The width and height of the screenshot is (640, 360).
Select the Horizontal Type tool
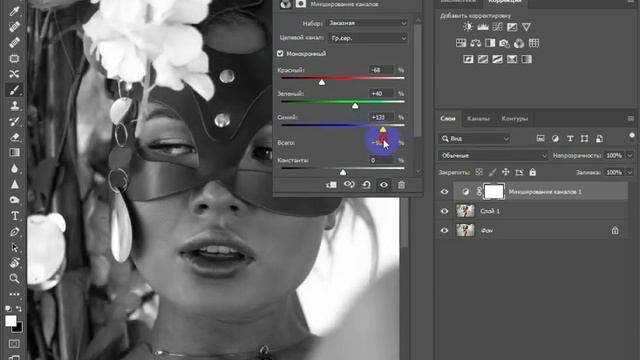coord(14,216)
